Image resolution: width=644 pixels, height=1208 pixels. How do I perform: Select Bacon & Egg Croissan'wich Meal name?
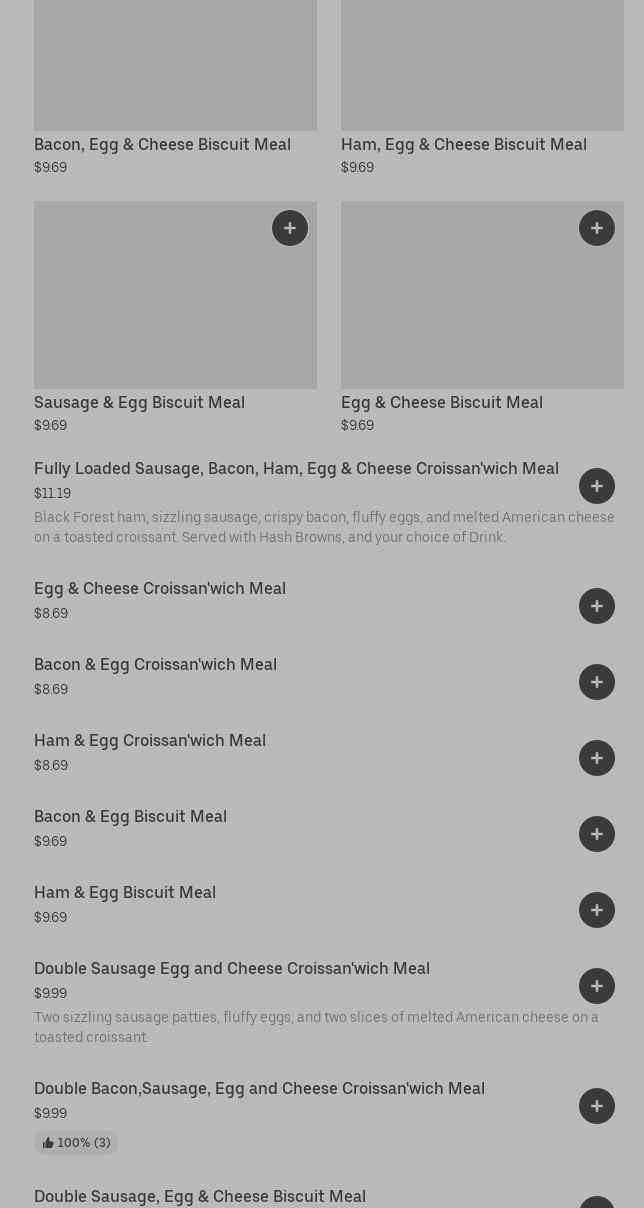155,664
